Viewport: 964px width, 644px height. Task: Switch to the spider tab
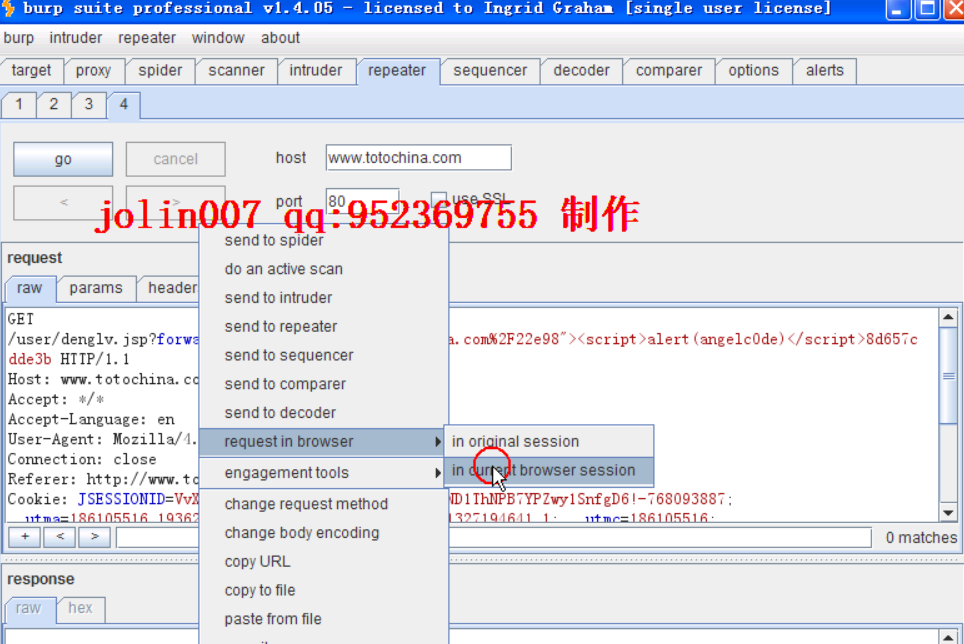(160, 71)
